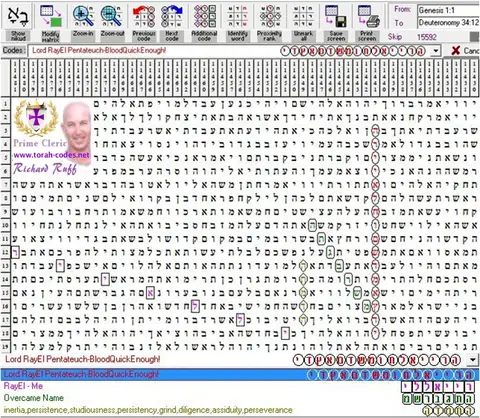The height and width of the screenshot is (418, 480).
Task: Click the Save screen label button
Action: coord(336,36)
